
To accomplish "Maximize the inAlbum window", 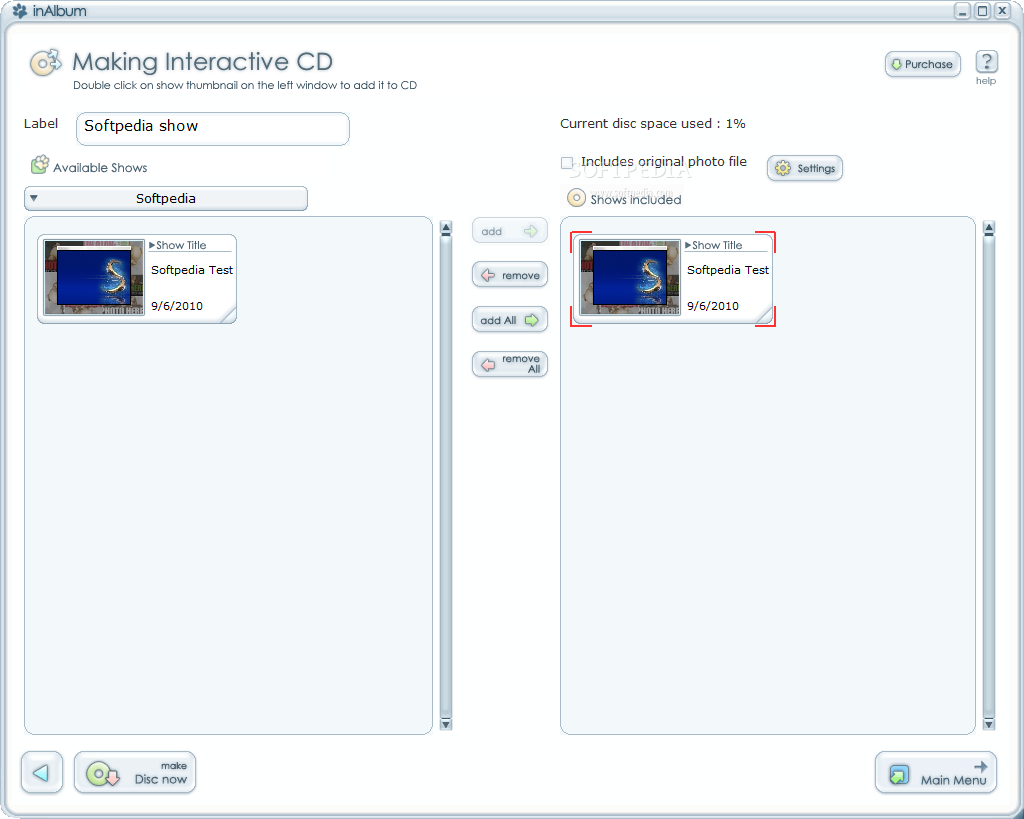I will click(982, 11).
